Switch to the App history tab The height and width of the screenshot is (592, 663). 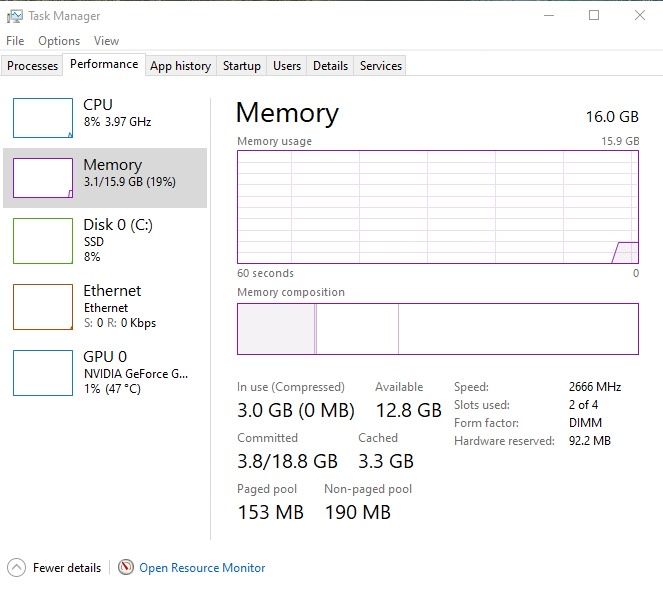(180, 66)
